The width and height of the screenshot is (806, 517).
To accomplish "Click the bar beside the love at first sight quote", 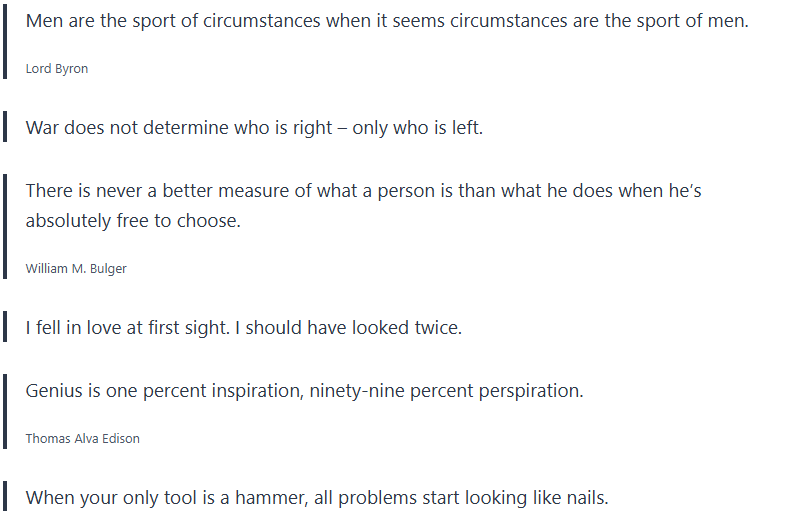I will click(5, 327).
